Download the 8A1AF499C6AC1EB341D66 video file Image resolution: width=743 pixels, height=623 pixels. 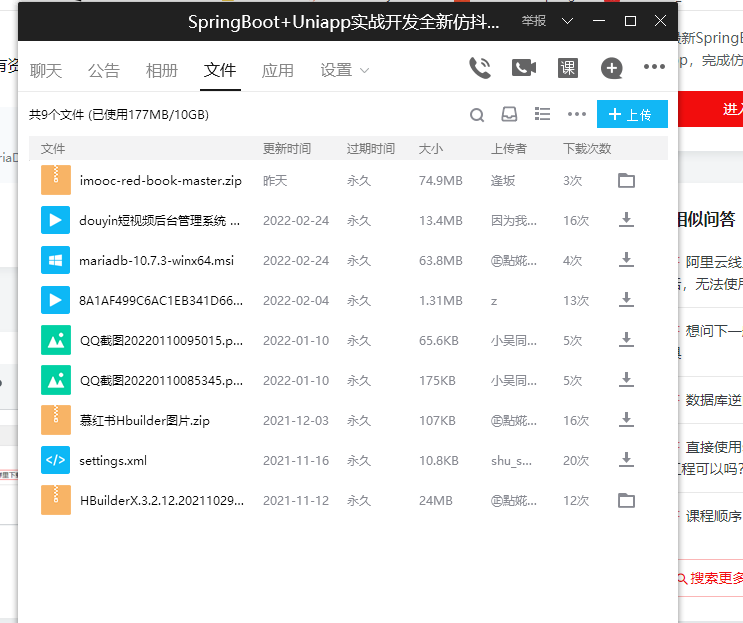click(x=626, y=300)
